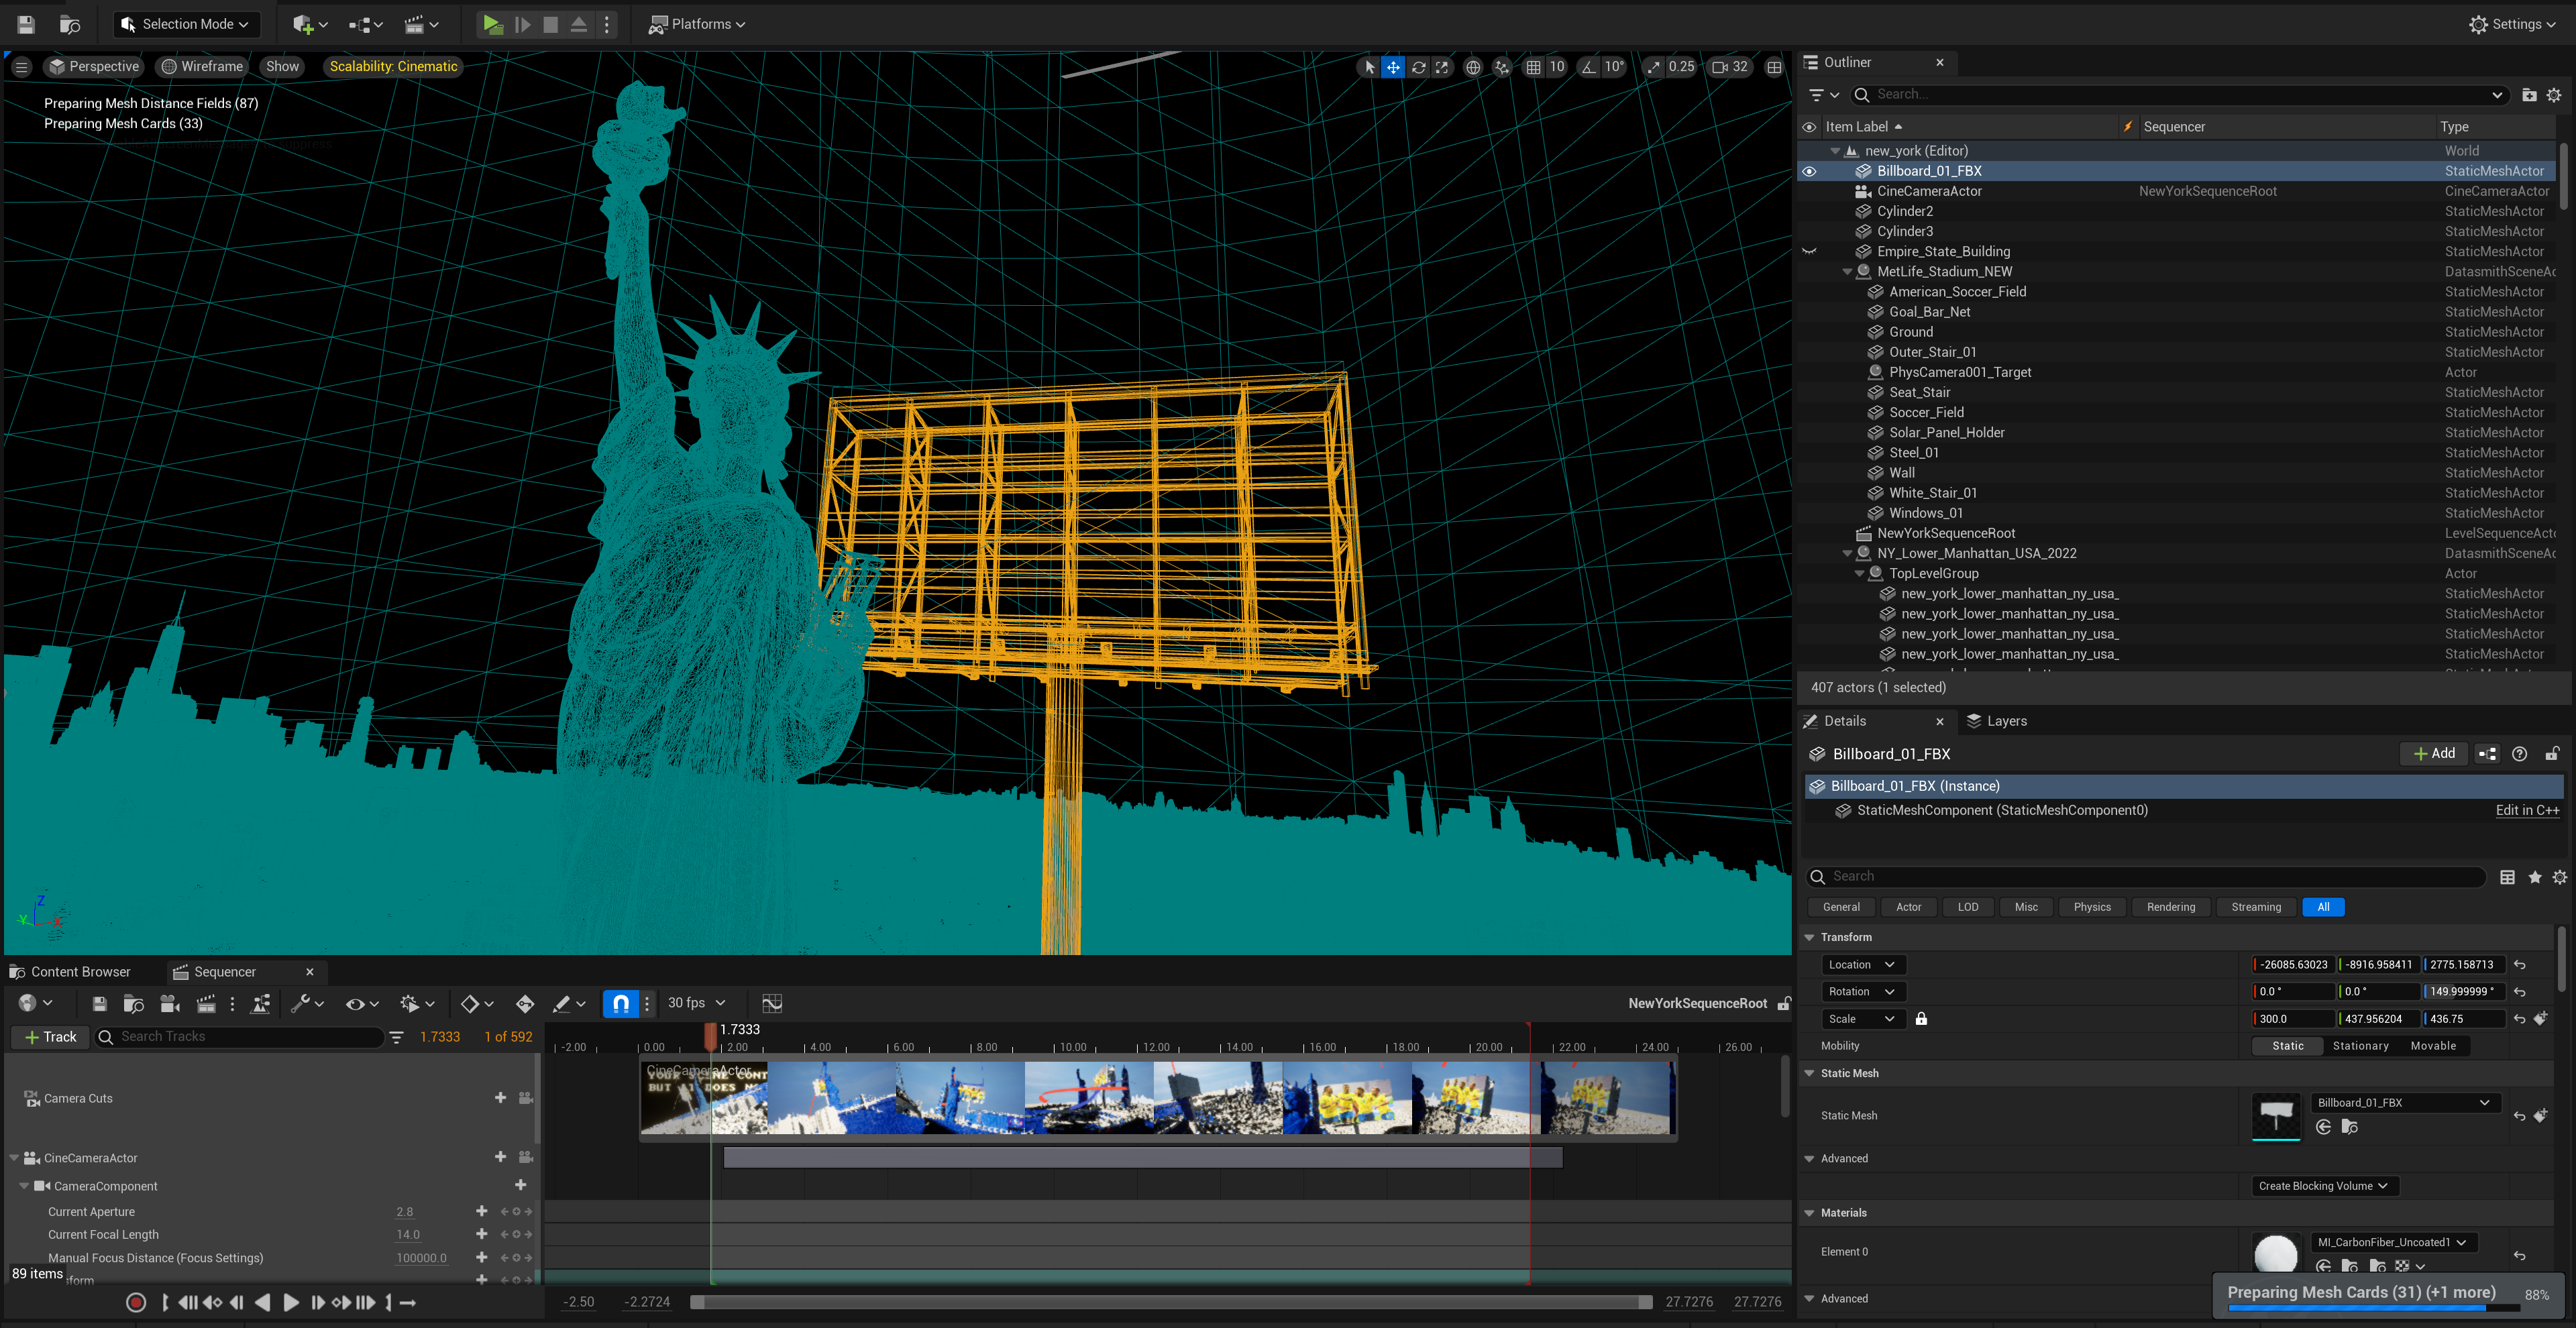Screen dimensions: 2576x1328
Task: Toggle world/local coordinate space globe icon
Action: tap(1473, 67)
